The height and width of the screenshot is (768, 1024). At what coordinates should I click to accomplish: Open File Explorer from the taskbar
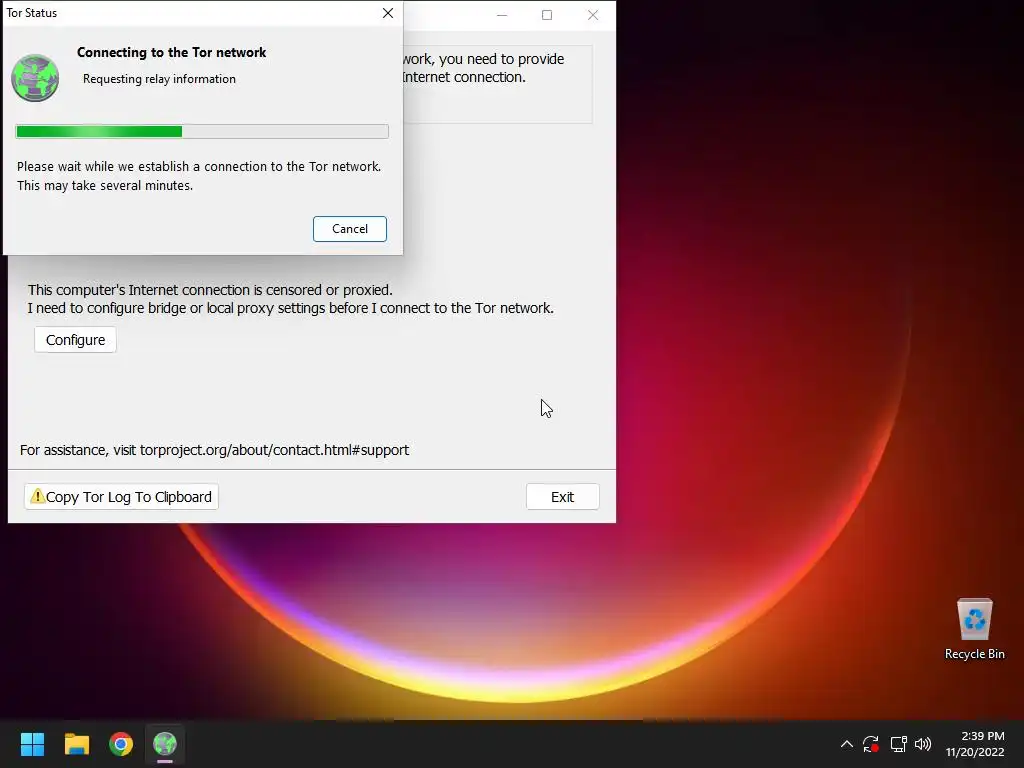coord(76,744)
